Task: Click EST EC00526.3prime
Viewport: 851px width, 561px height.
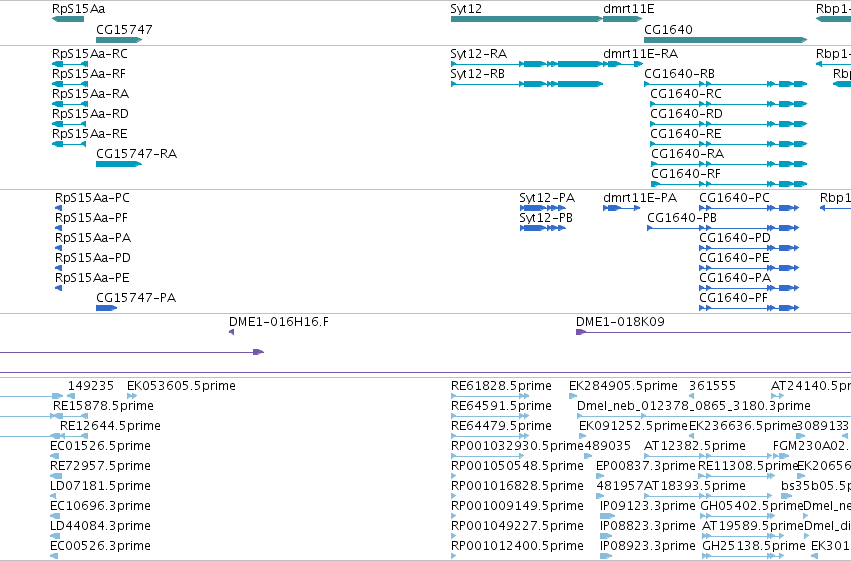Action: [x=100, y=546]
